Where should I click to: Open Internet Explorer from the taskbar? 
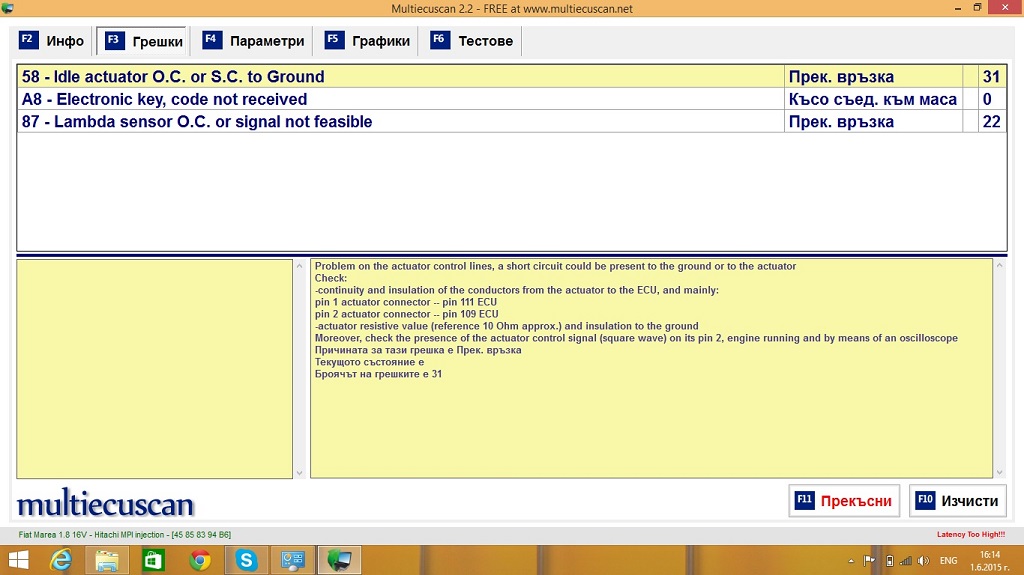[61, 560]
